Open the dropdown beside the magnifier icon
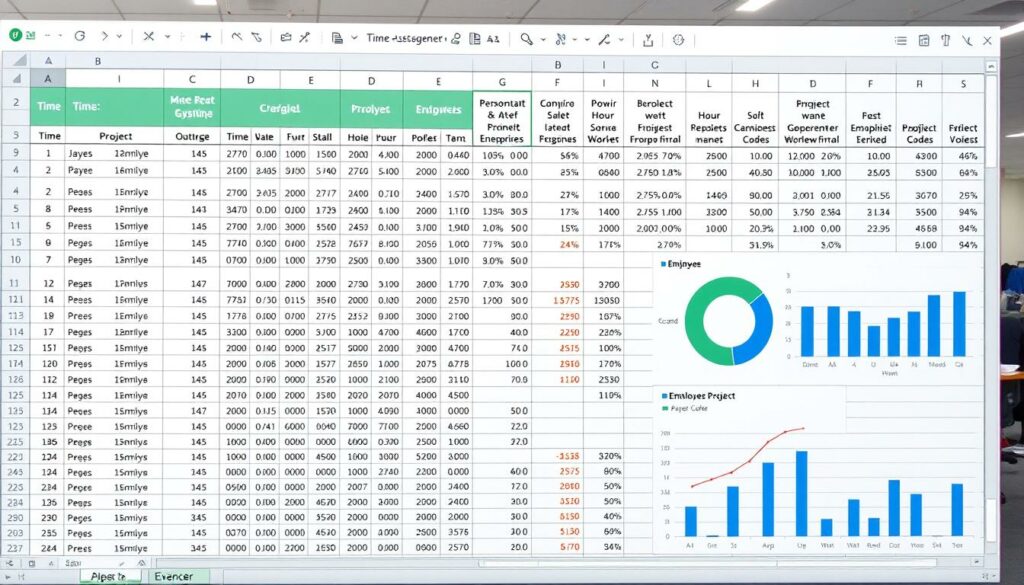The height and width of the screenshot is (585, 1024). pos(543,40)
